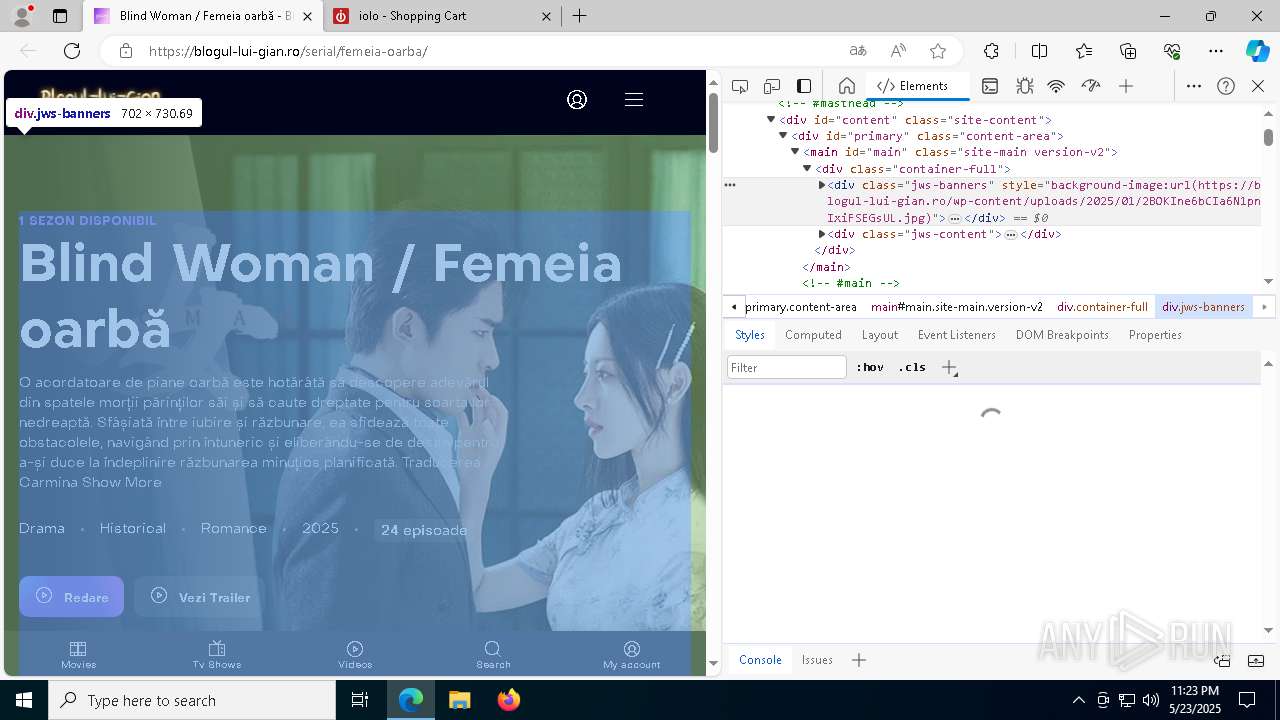This screenshot has height=720, width=1280.
Task: Switch to the Computed tab
Action: pyautogui.click(x=813, y=335)
